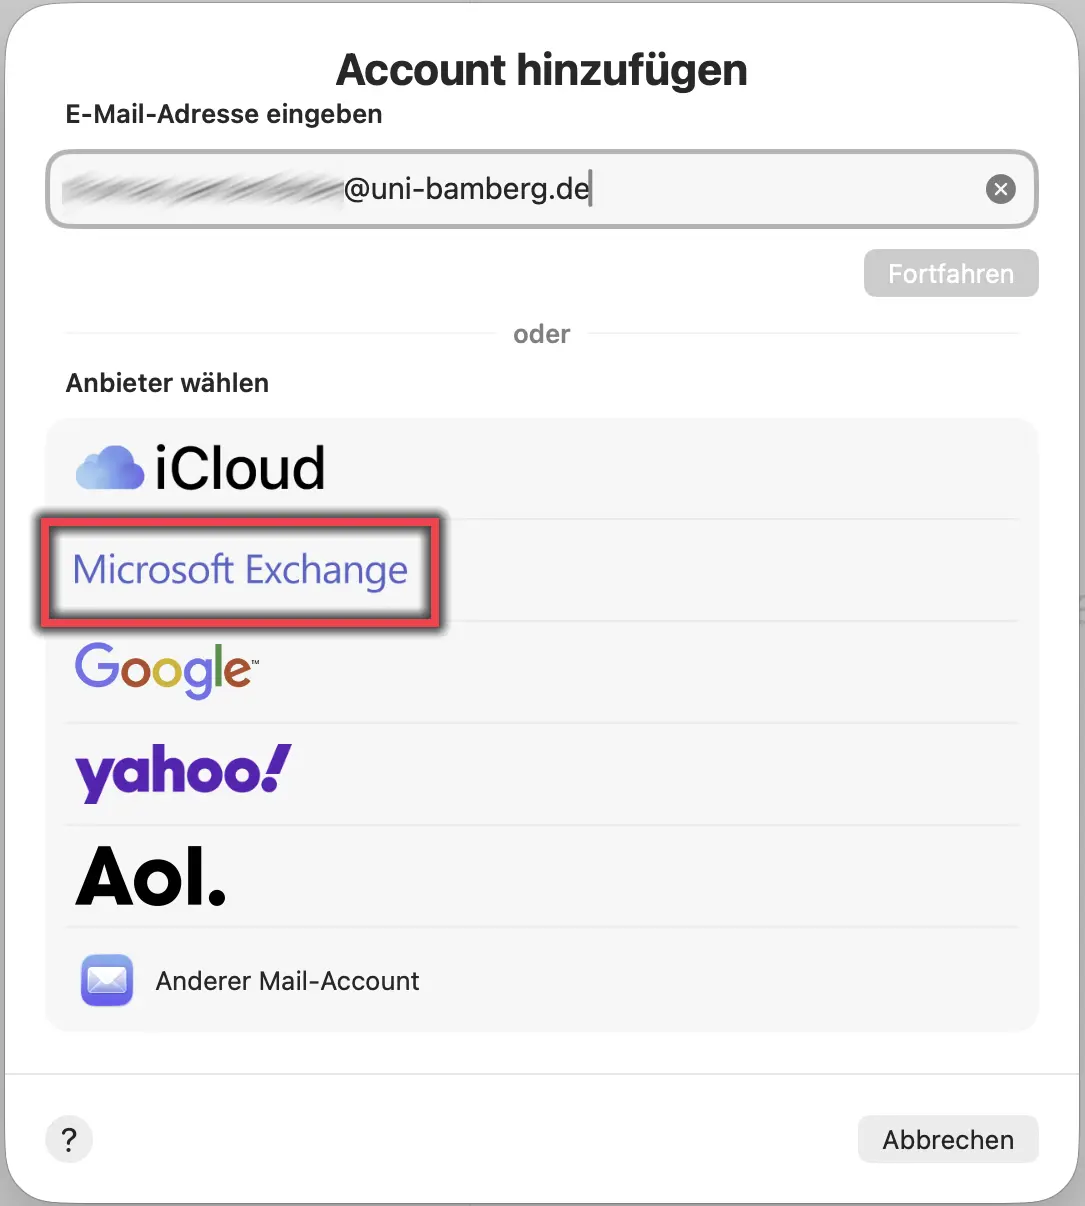Clear the email address with the X icon
Viewport: 1085px width, 1206px height.
pyautogui.click(x=1000, y=189)
